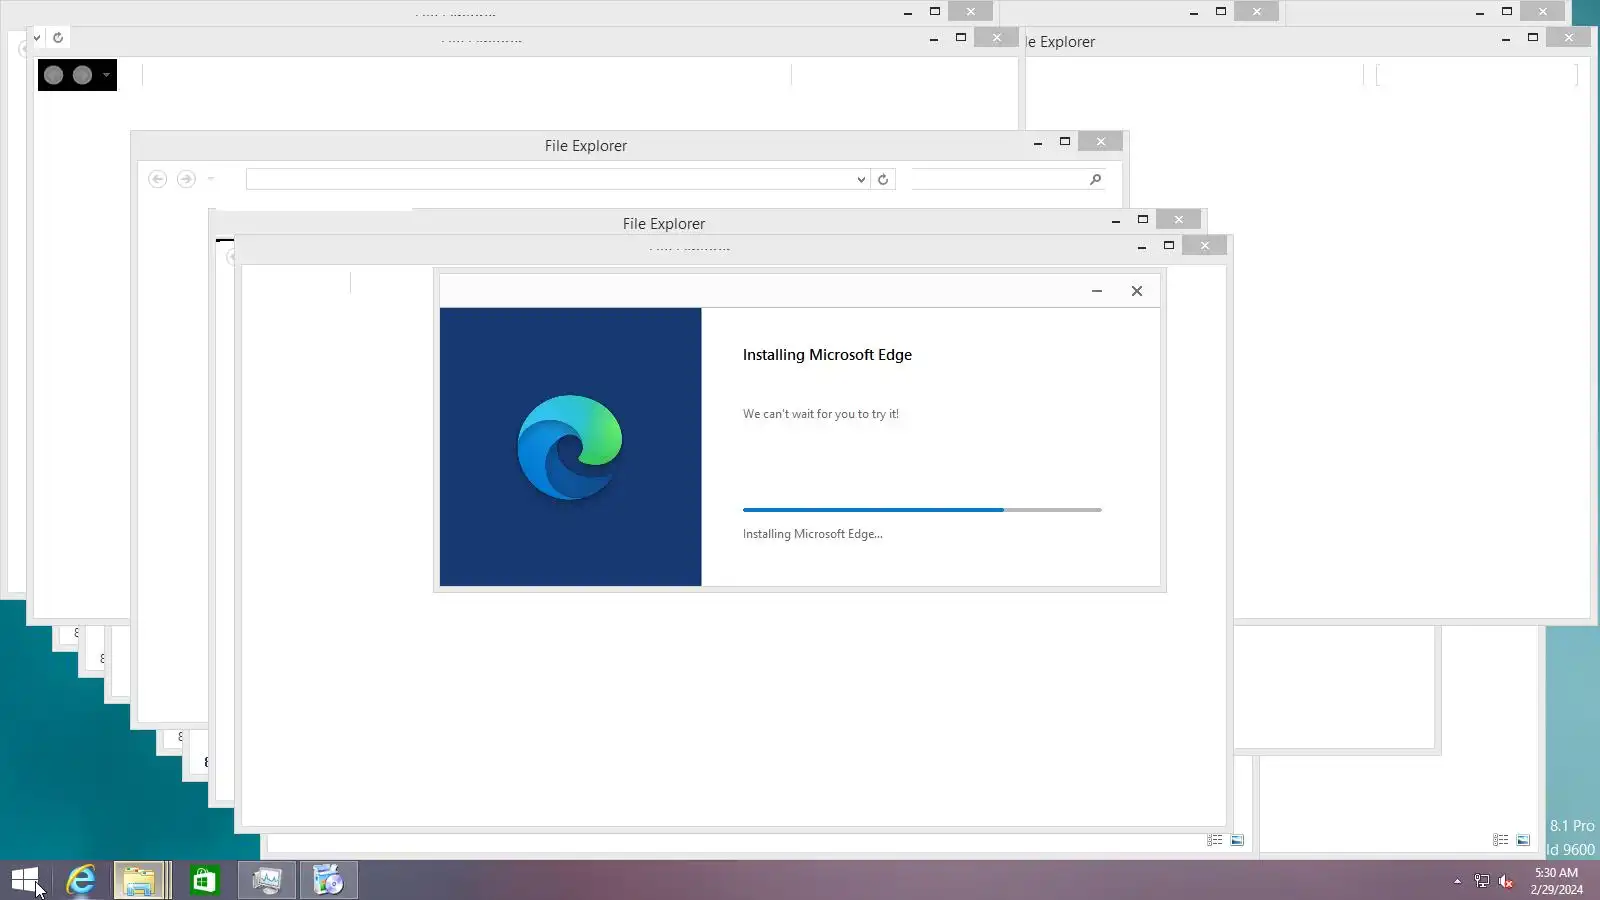Viewport: 1600px width, 900px height.
Task: Click the File Explorer search magnifier icon
Action: click(1096, 180)
